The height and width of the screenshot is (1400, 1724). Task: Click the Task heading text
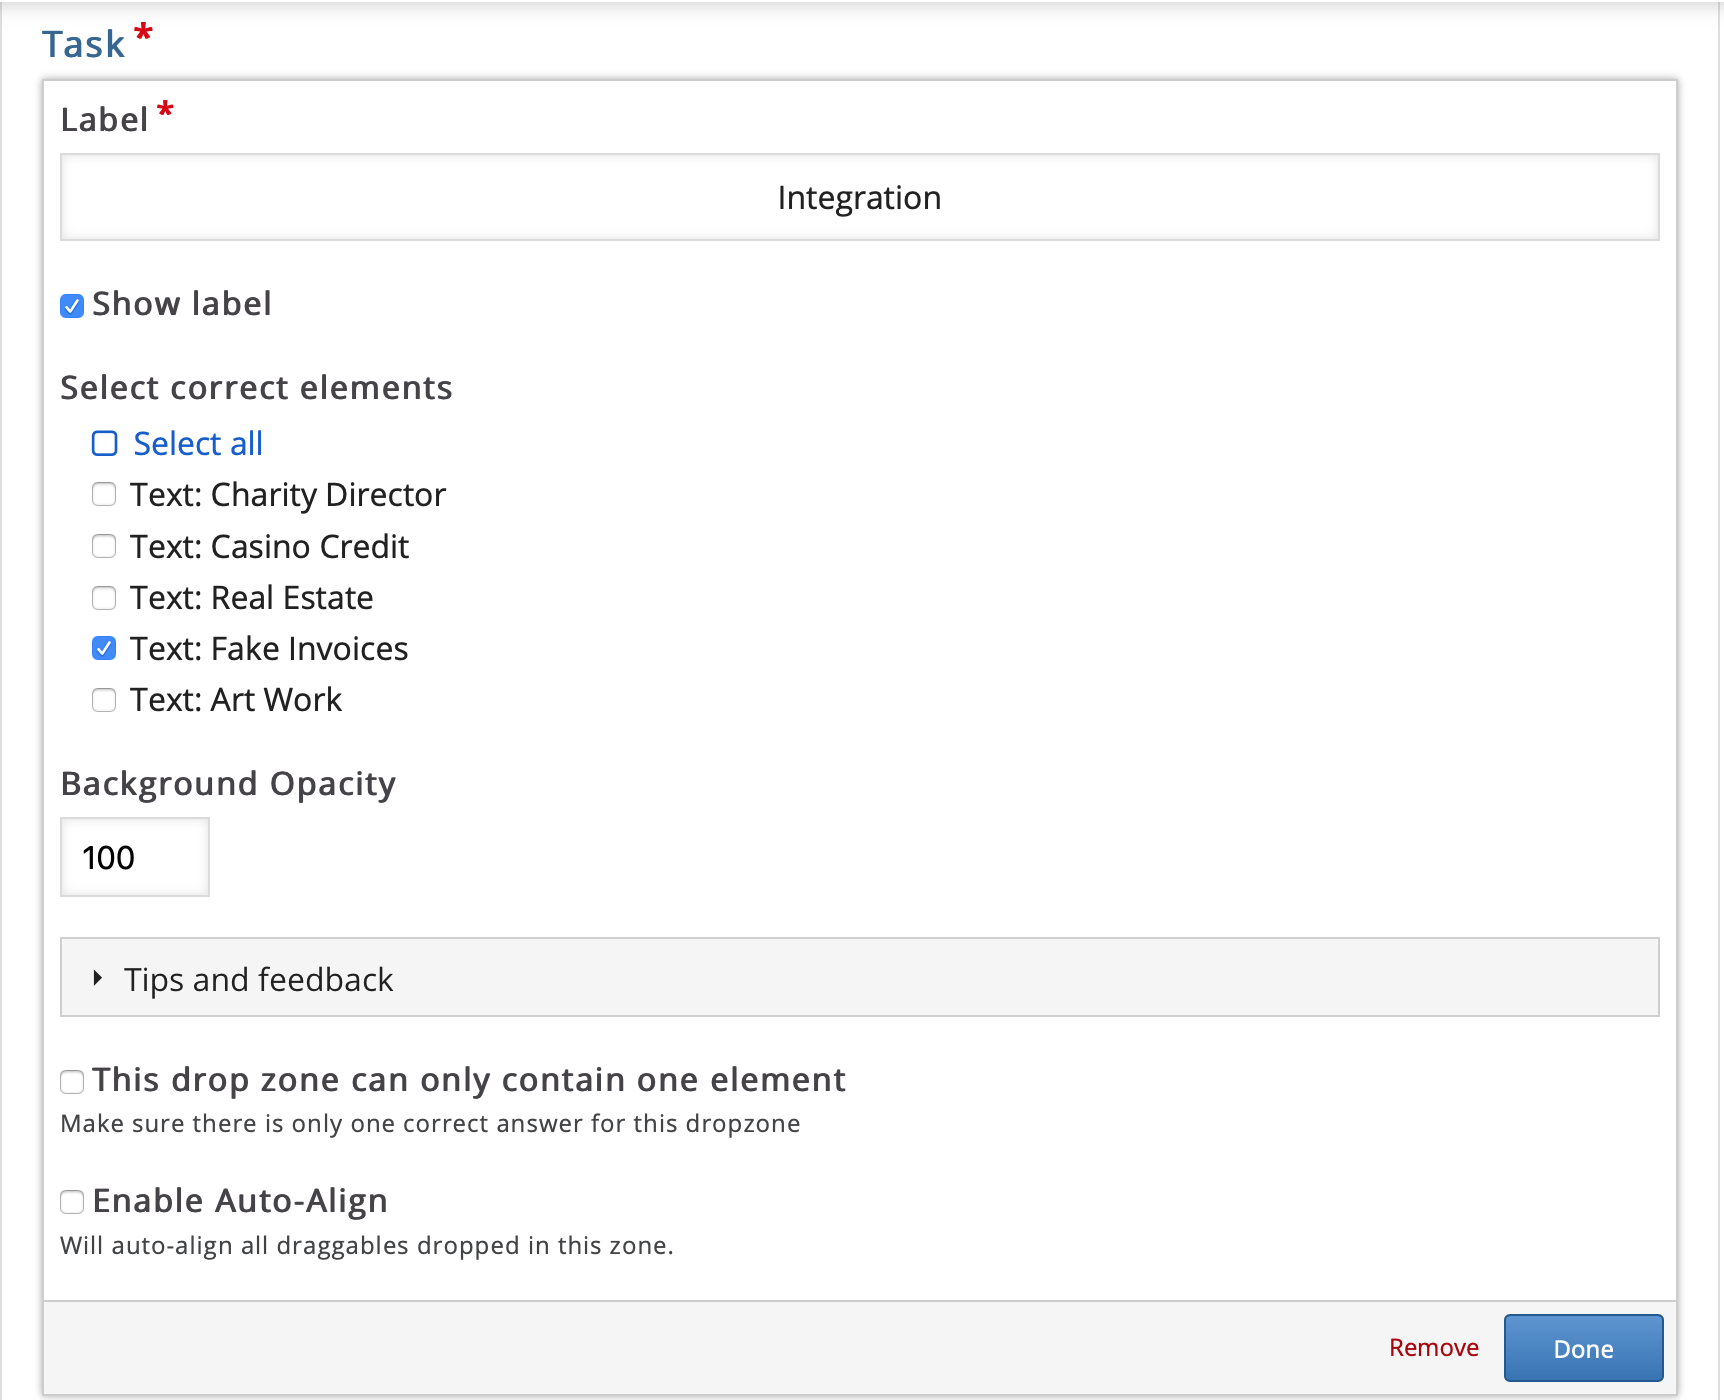(x=84, y=44)
